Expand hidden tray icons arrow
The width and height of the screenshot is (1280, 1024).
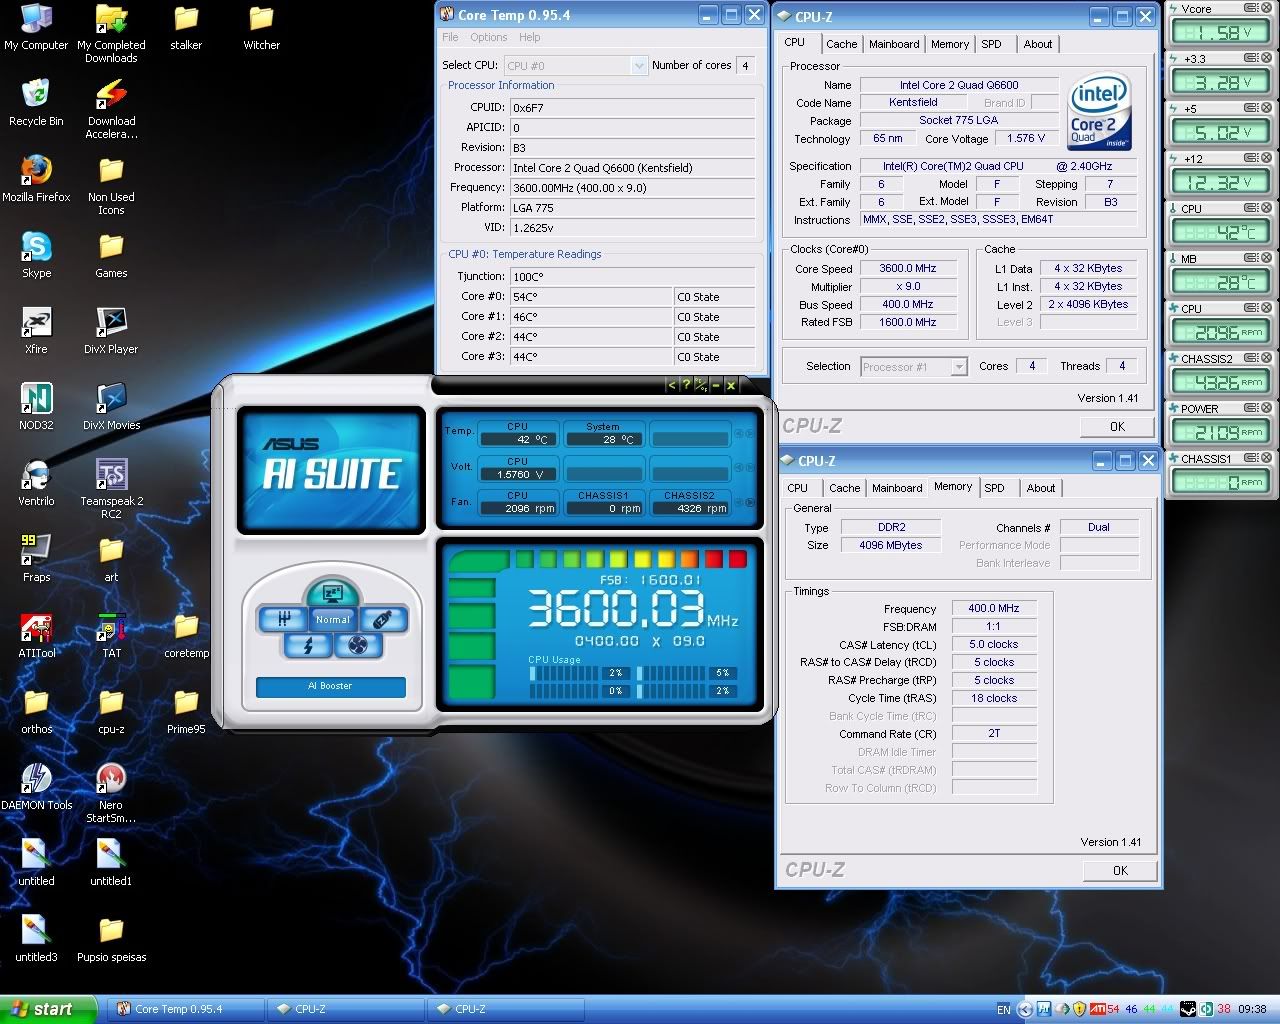pos(1025,1009)
